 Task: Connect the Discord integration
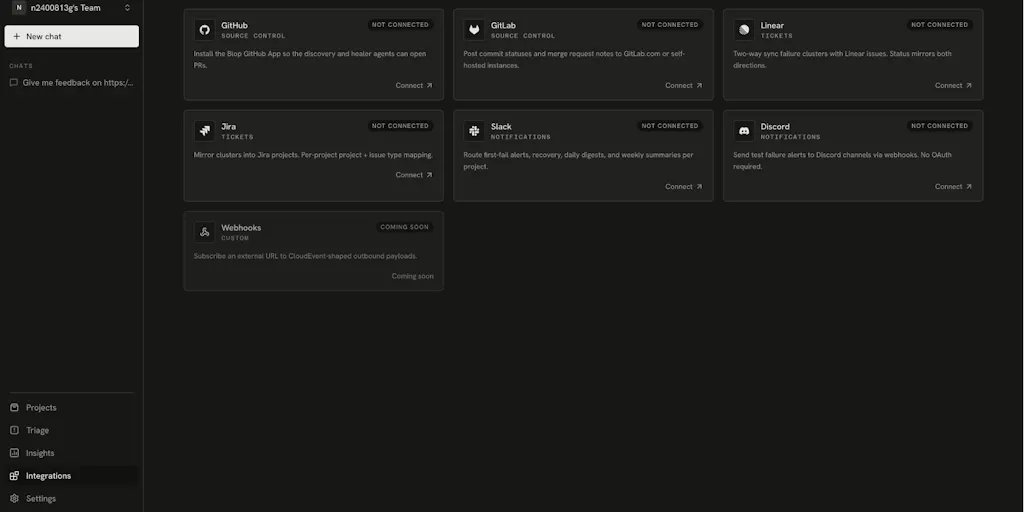coord(953,187)
